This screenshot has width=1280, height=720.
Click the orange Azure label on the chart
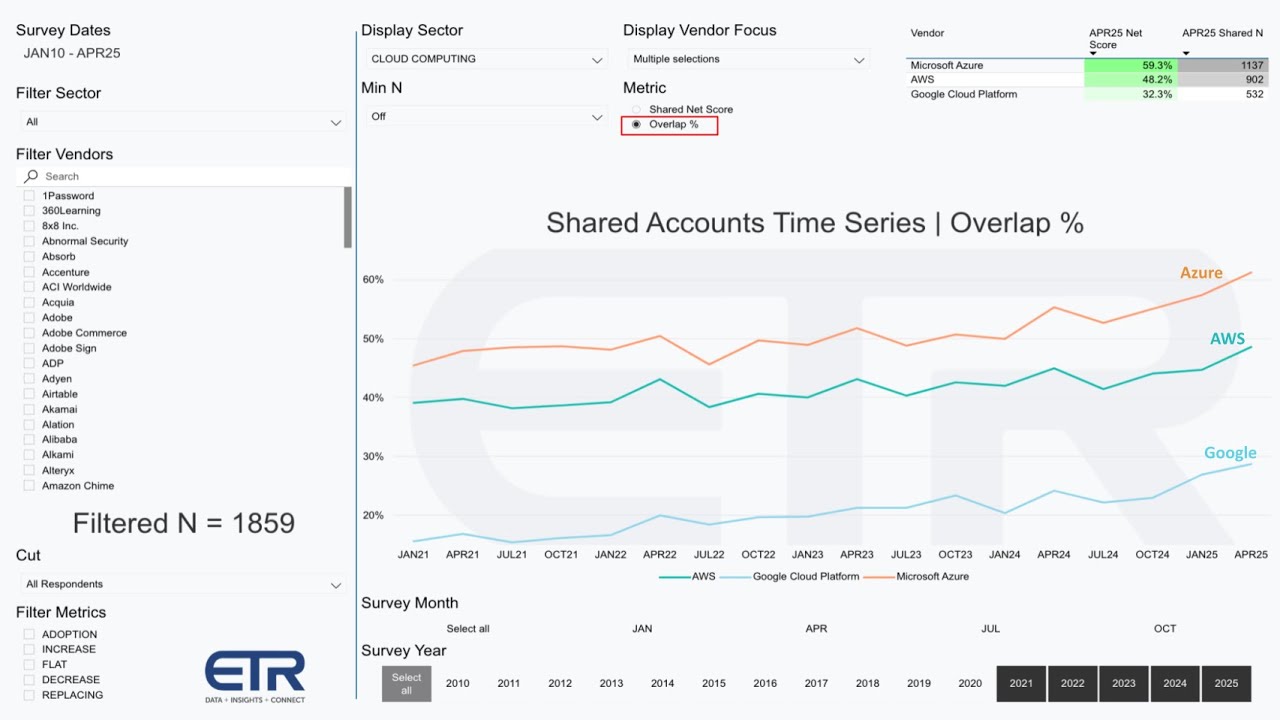pyautogui.click(x=1201, y=273)
